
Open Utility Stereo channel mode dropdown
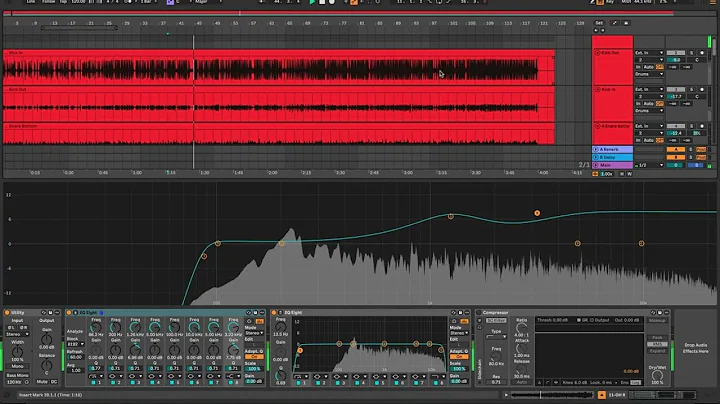(17, 334)
